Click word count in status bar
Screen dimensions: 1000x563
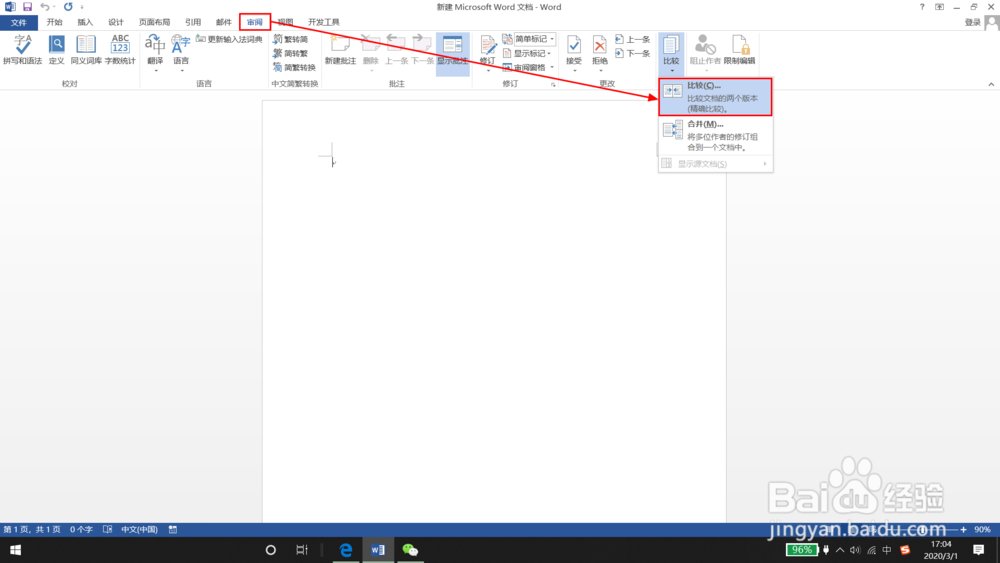pyautogui.click(x=81, y=529)
